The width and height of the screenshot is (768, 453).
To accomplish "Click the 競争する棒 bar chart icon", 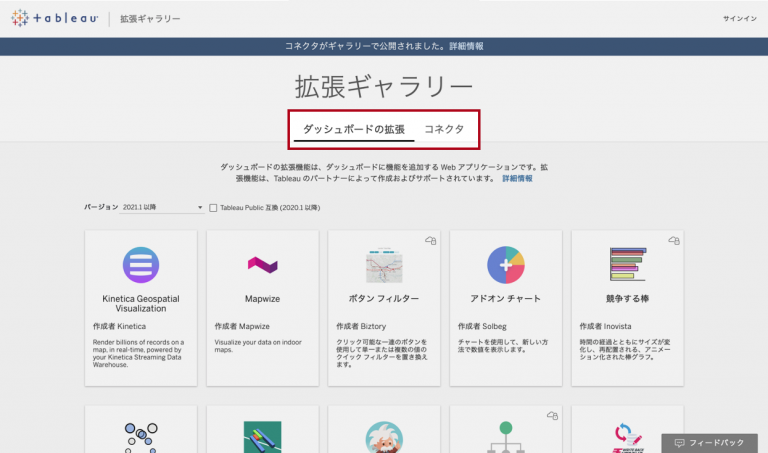I will [627, 264].
